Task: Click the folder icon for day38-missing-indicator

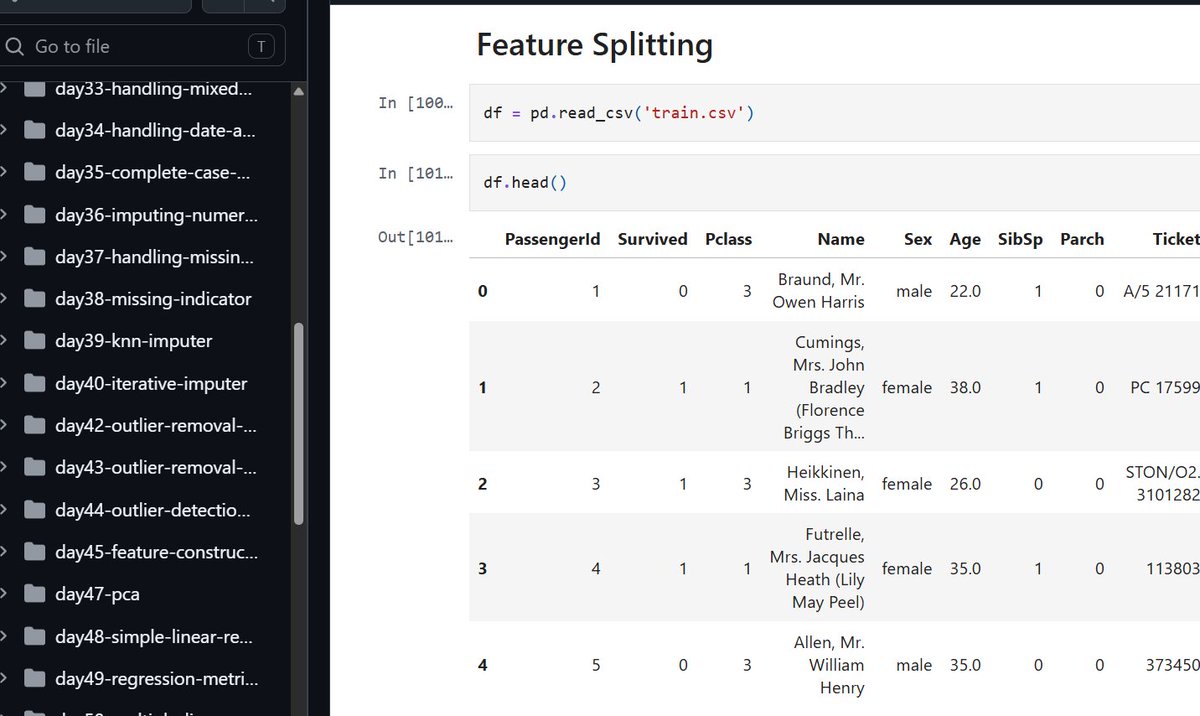Action: click(35, 299)
